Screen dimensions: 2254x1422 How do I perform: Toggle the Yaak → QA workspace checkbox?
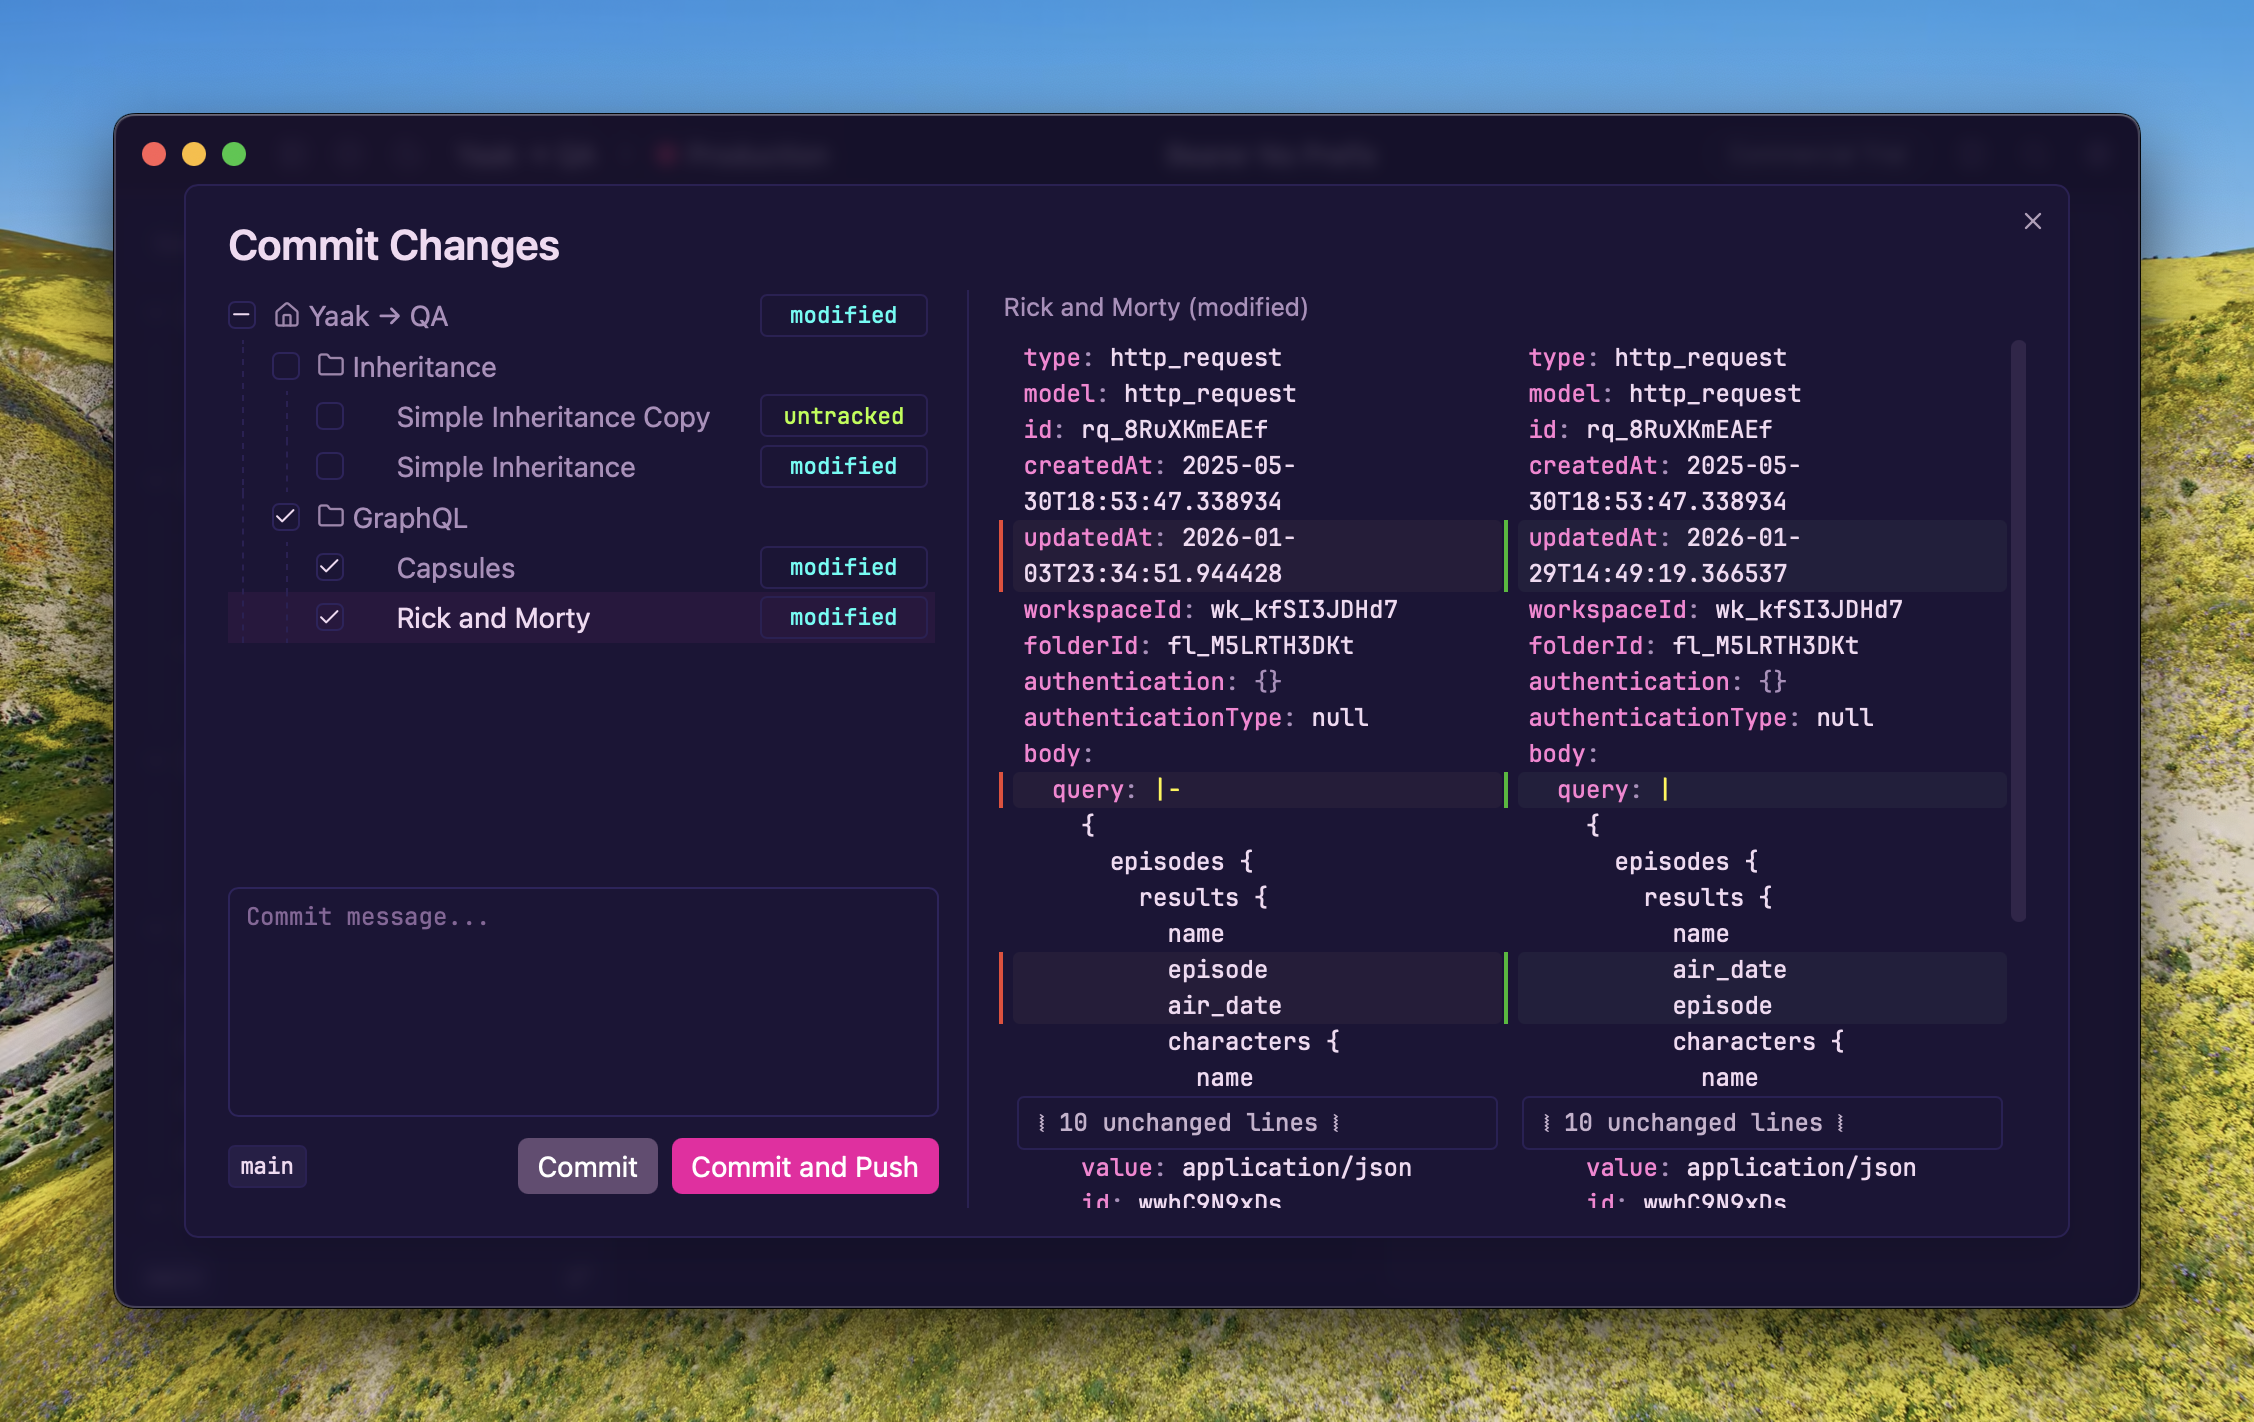point(242,316)
